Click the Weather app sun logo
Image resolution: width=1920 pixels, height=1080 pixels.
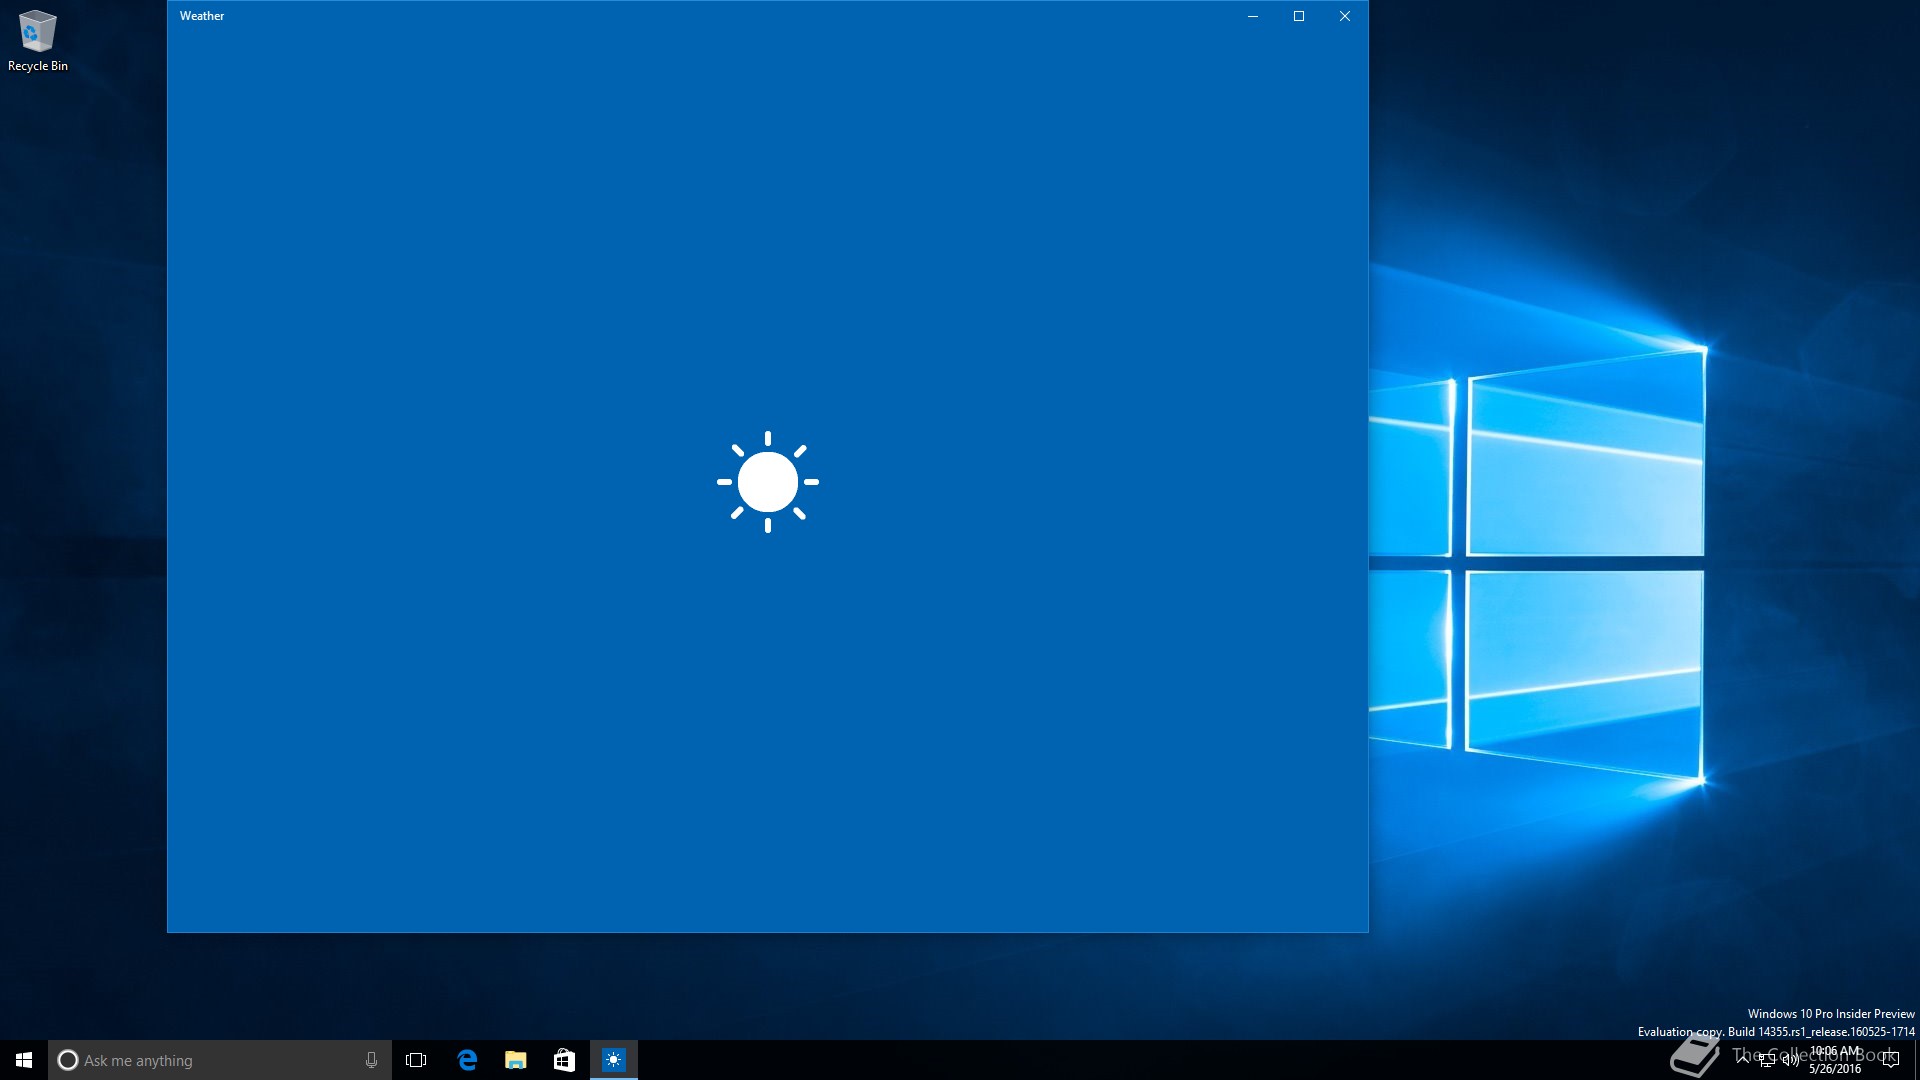767,482
